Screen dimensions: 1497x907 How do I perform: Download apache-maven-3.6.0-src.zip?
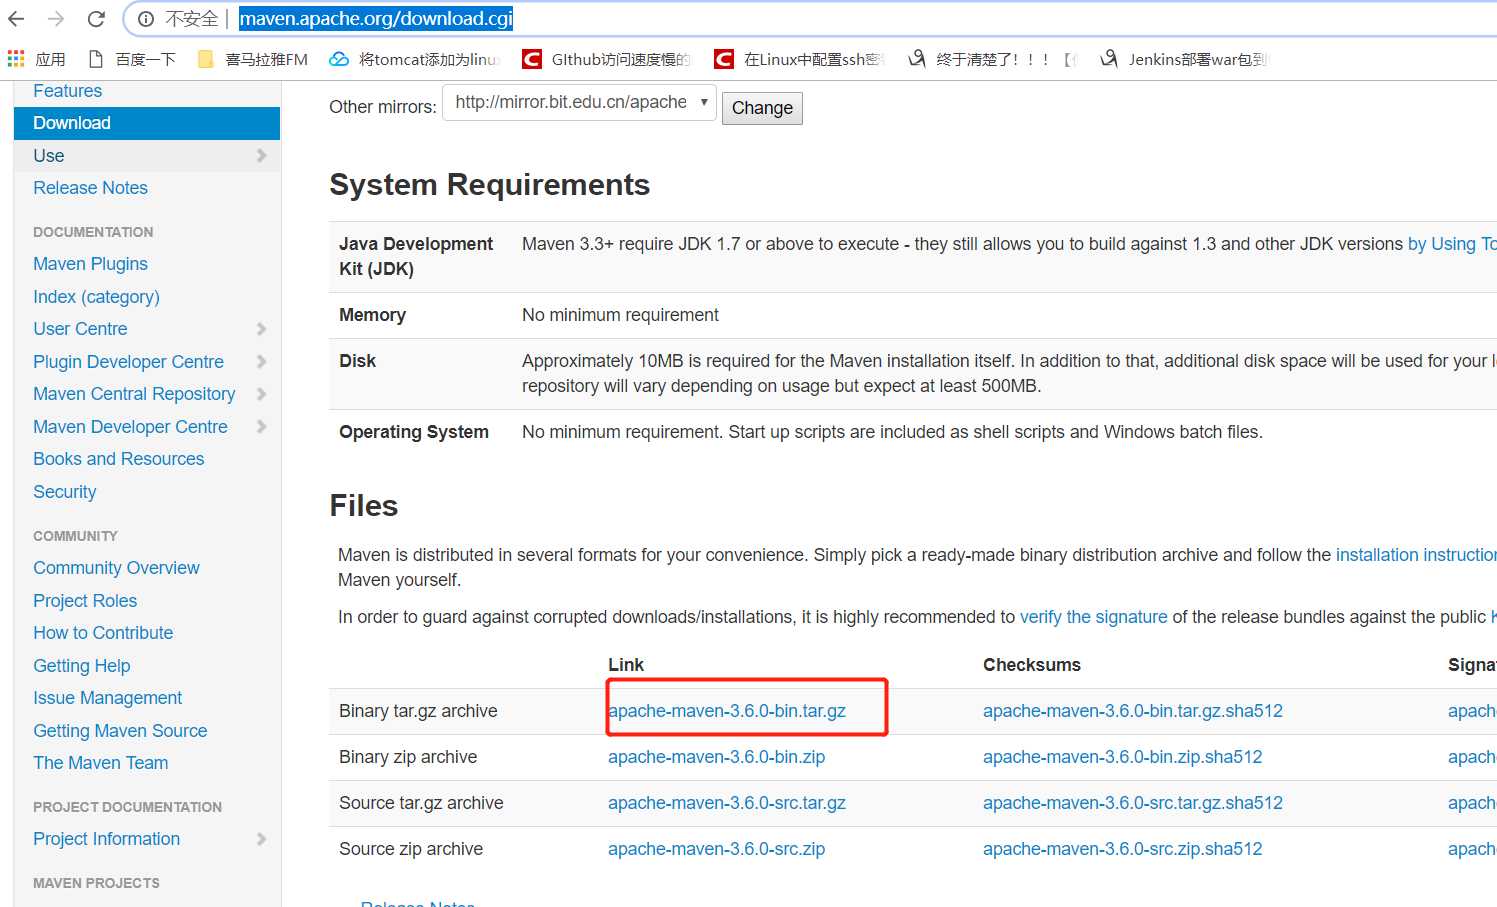(x=716, y=849)
